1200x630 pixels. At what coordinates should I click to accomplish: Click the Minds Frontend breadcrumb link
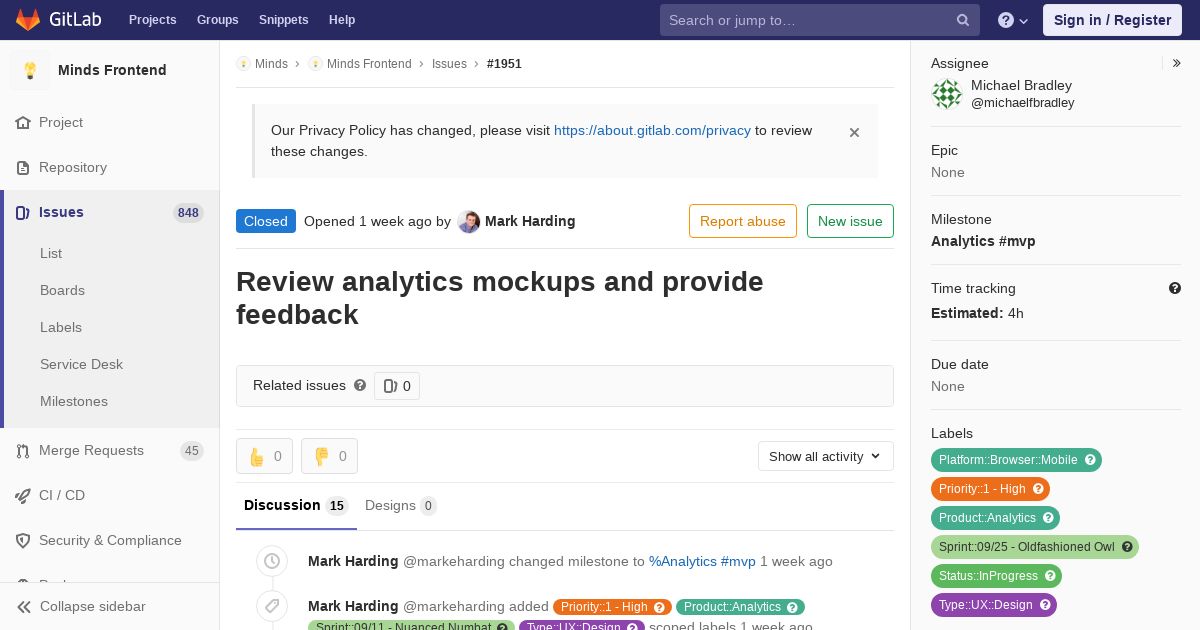pos(369,63)
